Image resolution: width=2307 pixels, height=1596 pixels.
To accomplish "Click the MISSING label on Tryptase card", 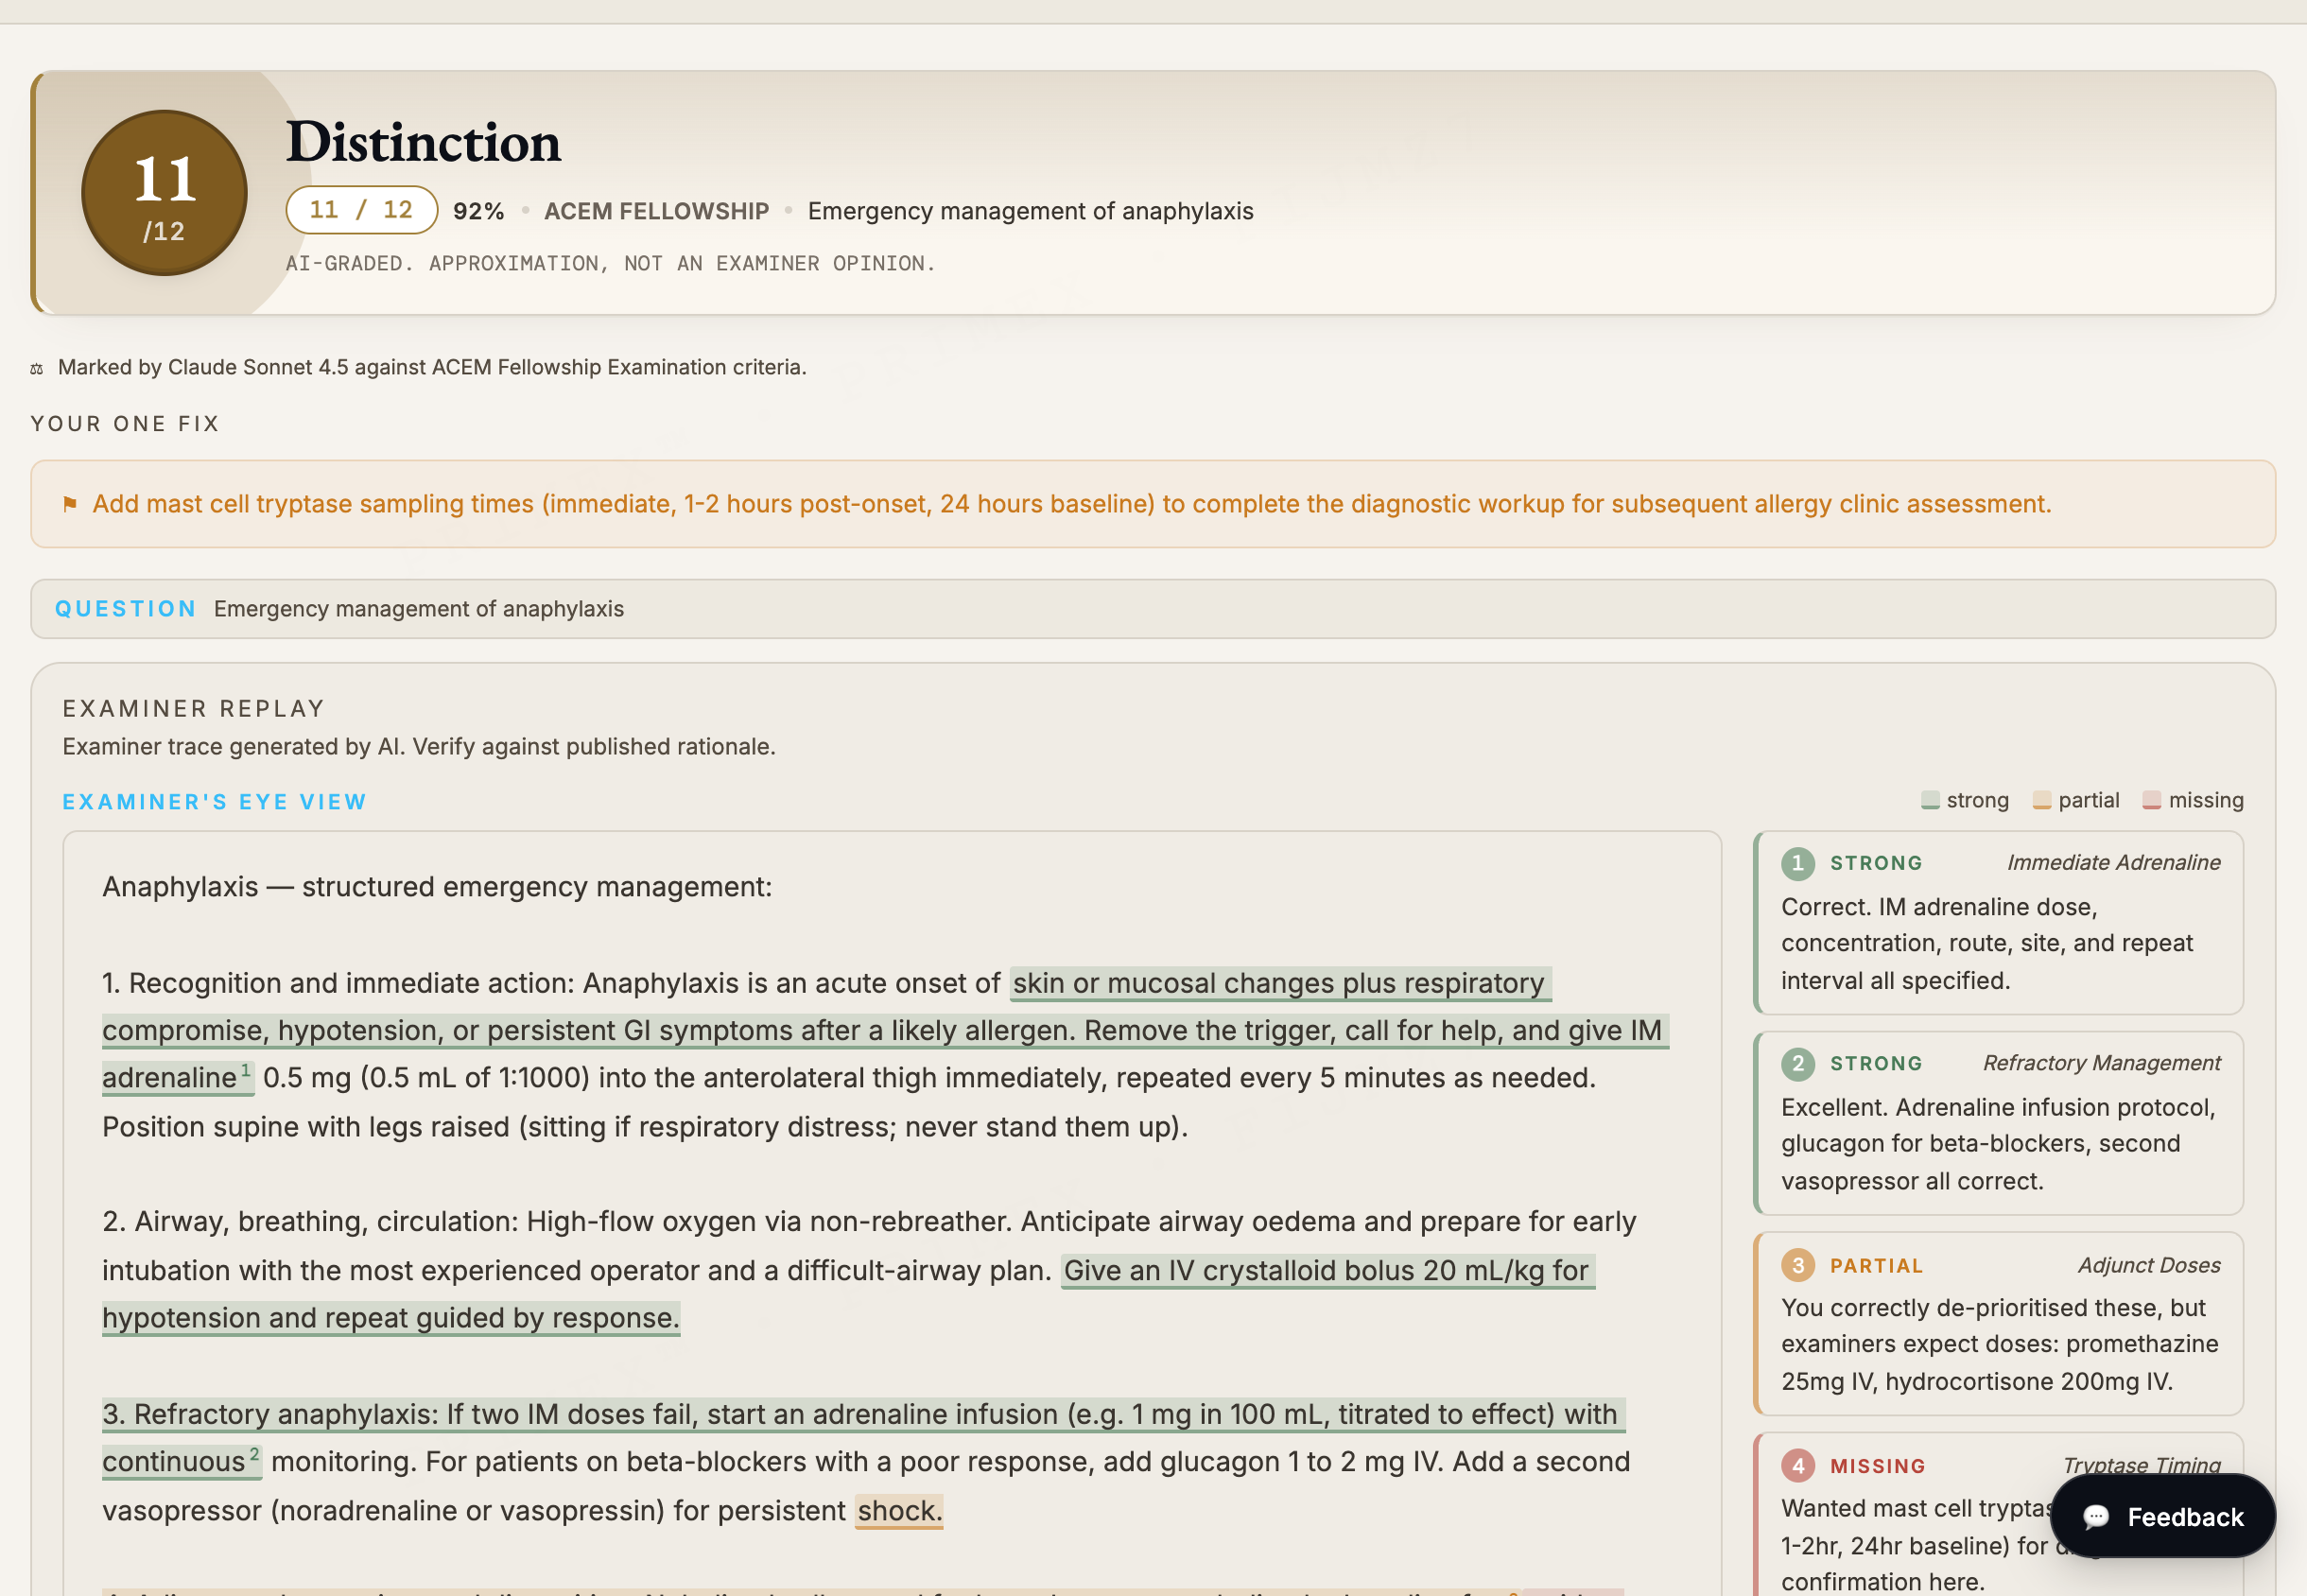I will coord(1878,1466).
